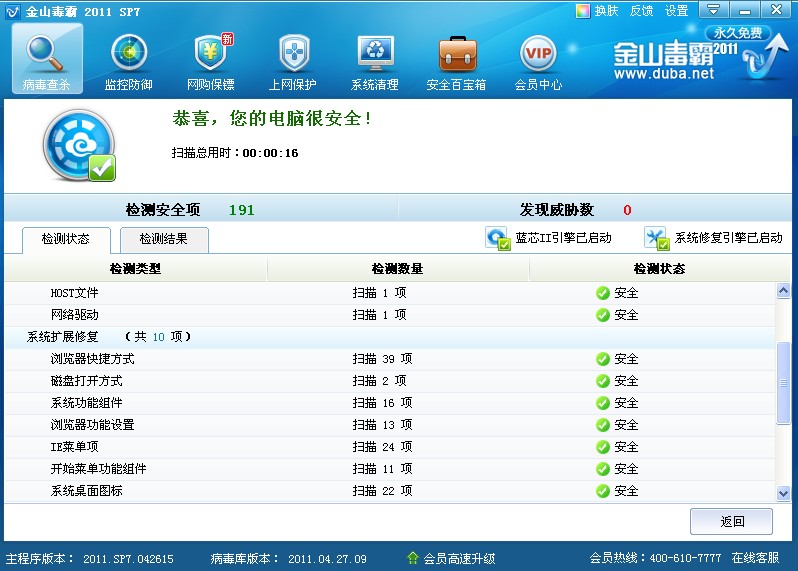This screenshot has height=571, width=798.
Task: Collapse the 系统扩展修复 group header
Action: (x=389, y=337)
